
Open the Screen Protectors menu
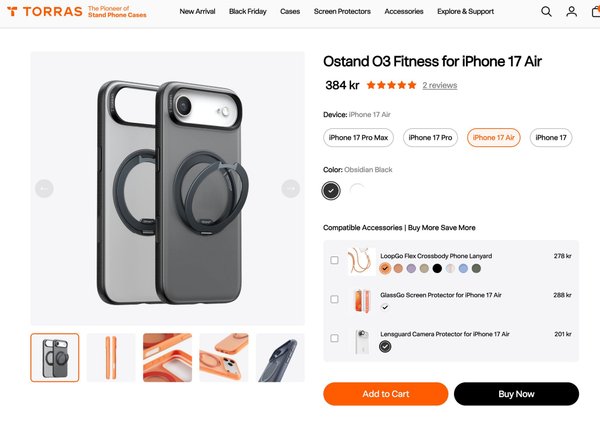click(x=342, y=12)
